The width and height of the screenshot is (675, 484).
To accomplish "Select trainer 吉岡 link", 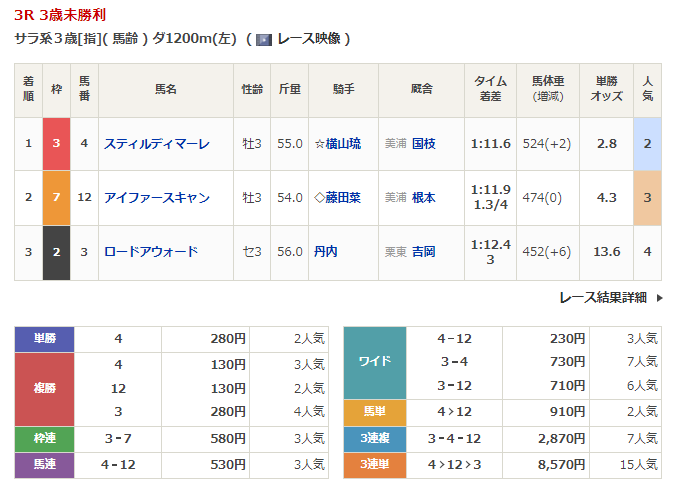I will click(x=423, y=252).
